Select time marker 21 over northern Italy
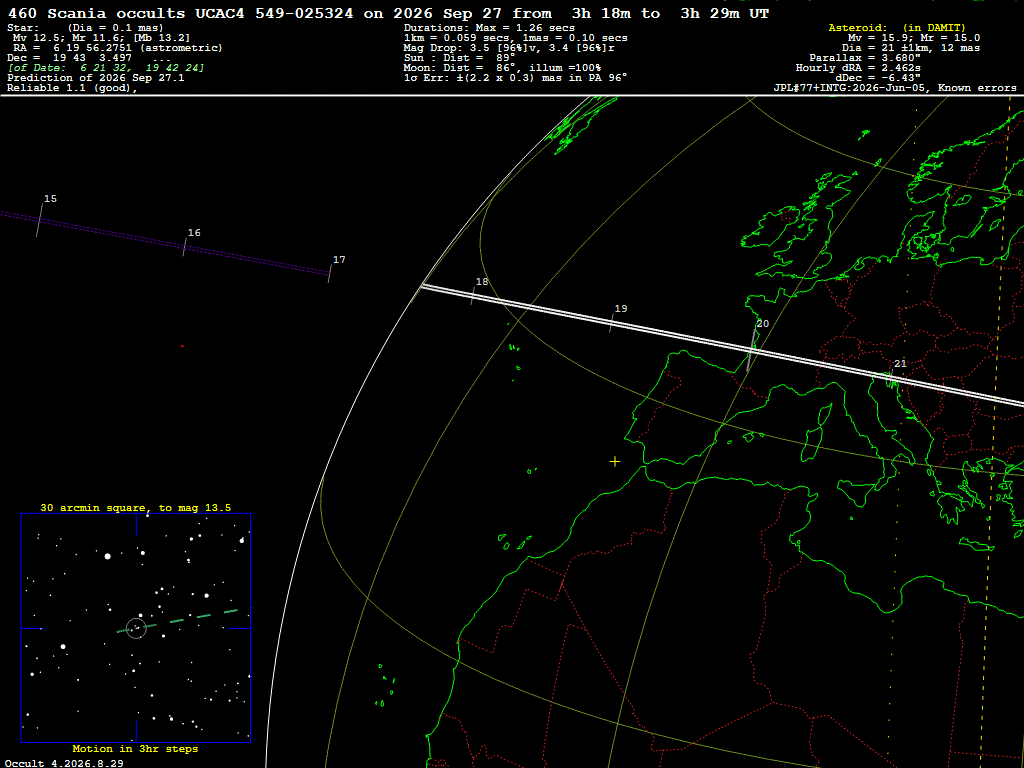 [x=900, y=364]
